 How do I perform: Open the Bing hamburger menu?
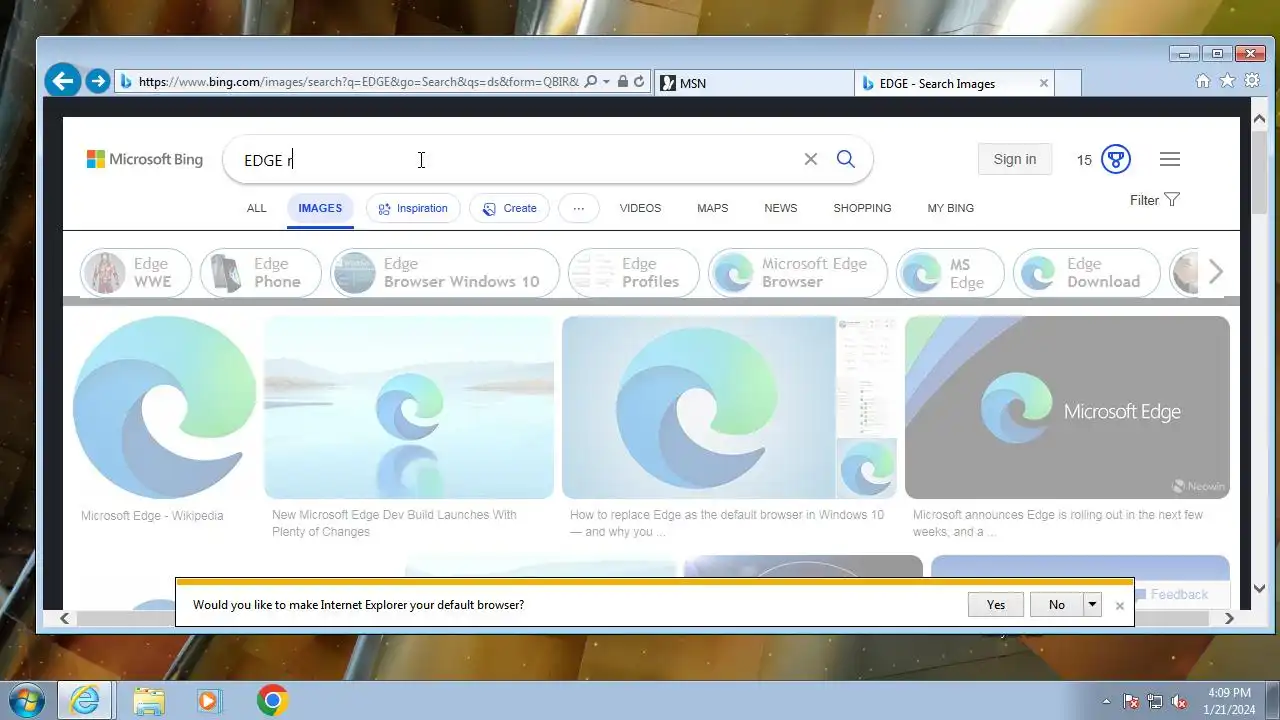coord(1170,159)
